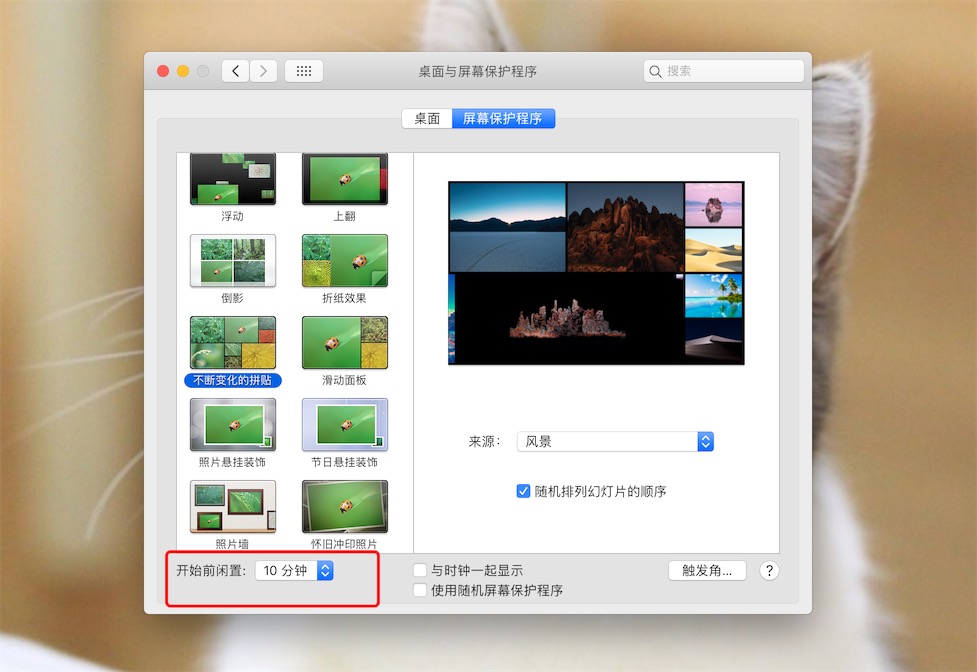Select the 上翻 screen saver thumbnail

(345, 179)
